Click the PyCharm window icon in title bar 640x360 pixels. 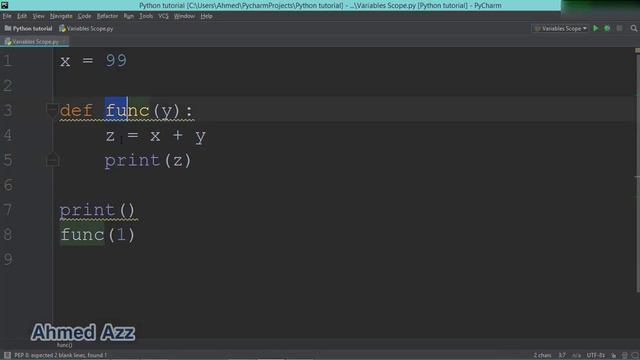coord(4,5)
